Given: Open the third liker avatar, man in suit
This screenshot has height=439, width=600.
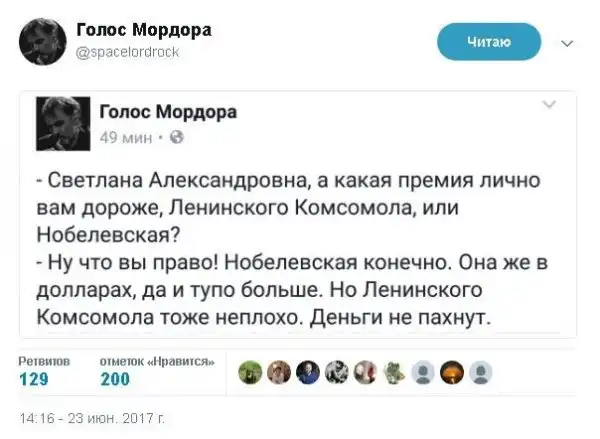Looking at the screenshot, I should pos(308,372).
